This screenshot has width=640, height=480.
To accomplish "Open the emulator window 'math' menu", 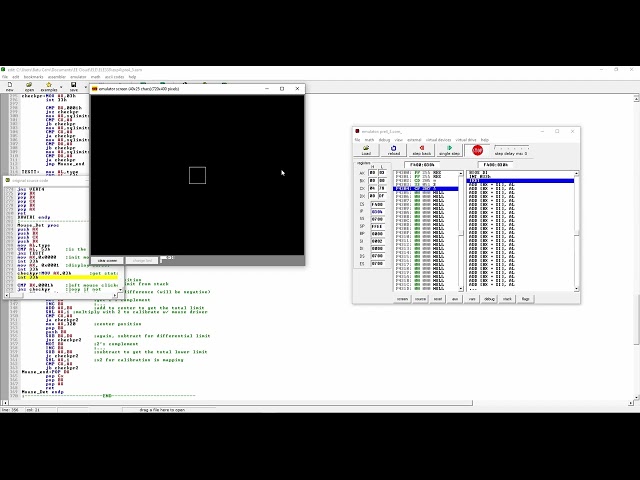I will pos(369,140).
